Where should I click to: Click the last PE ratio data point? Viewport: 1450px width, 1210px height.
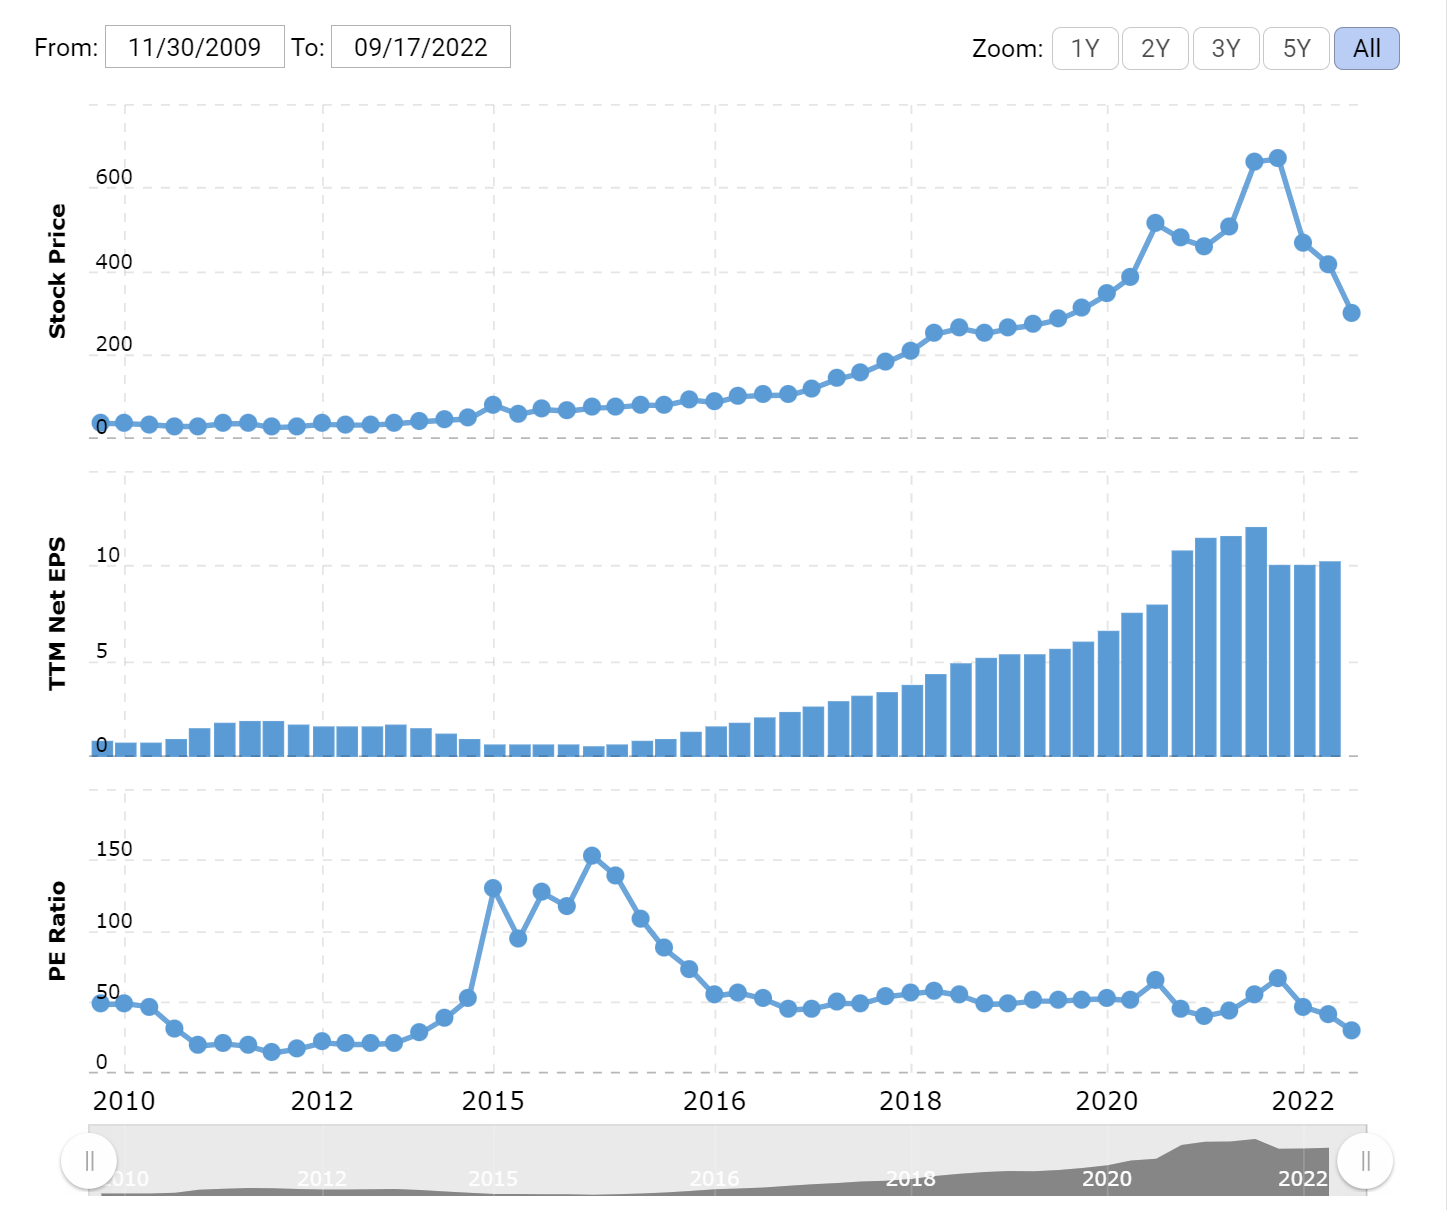(x=1351, y=1030)
